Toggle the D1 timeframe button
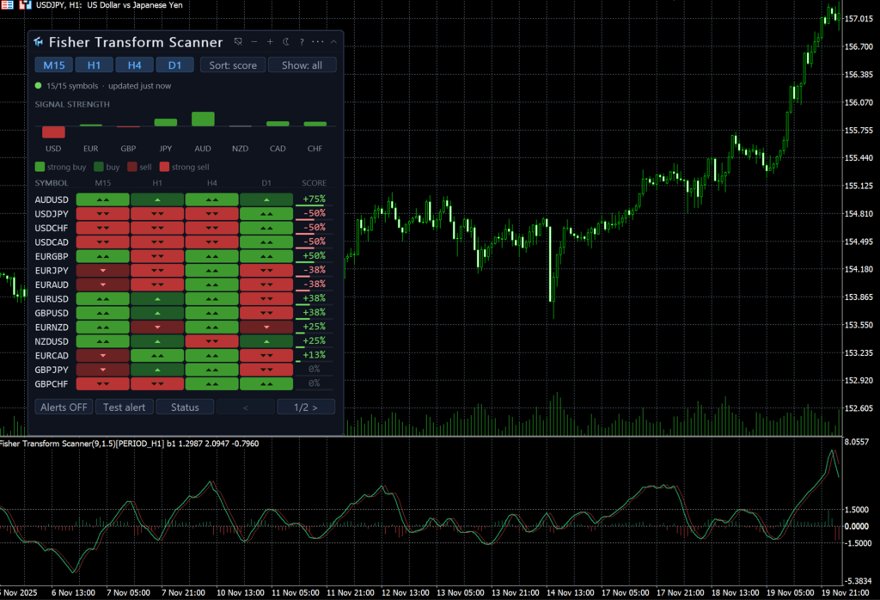The image size is (880, 600). pyautogui.click(x=175, y=65)
